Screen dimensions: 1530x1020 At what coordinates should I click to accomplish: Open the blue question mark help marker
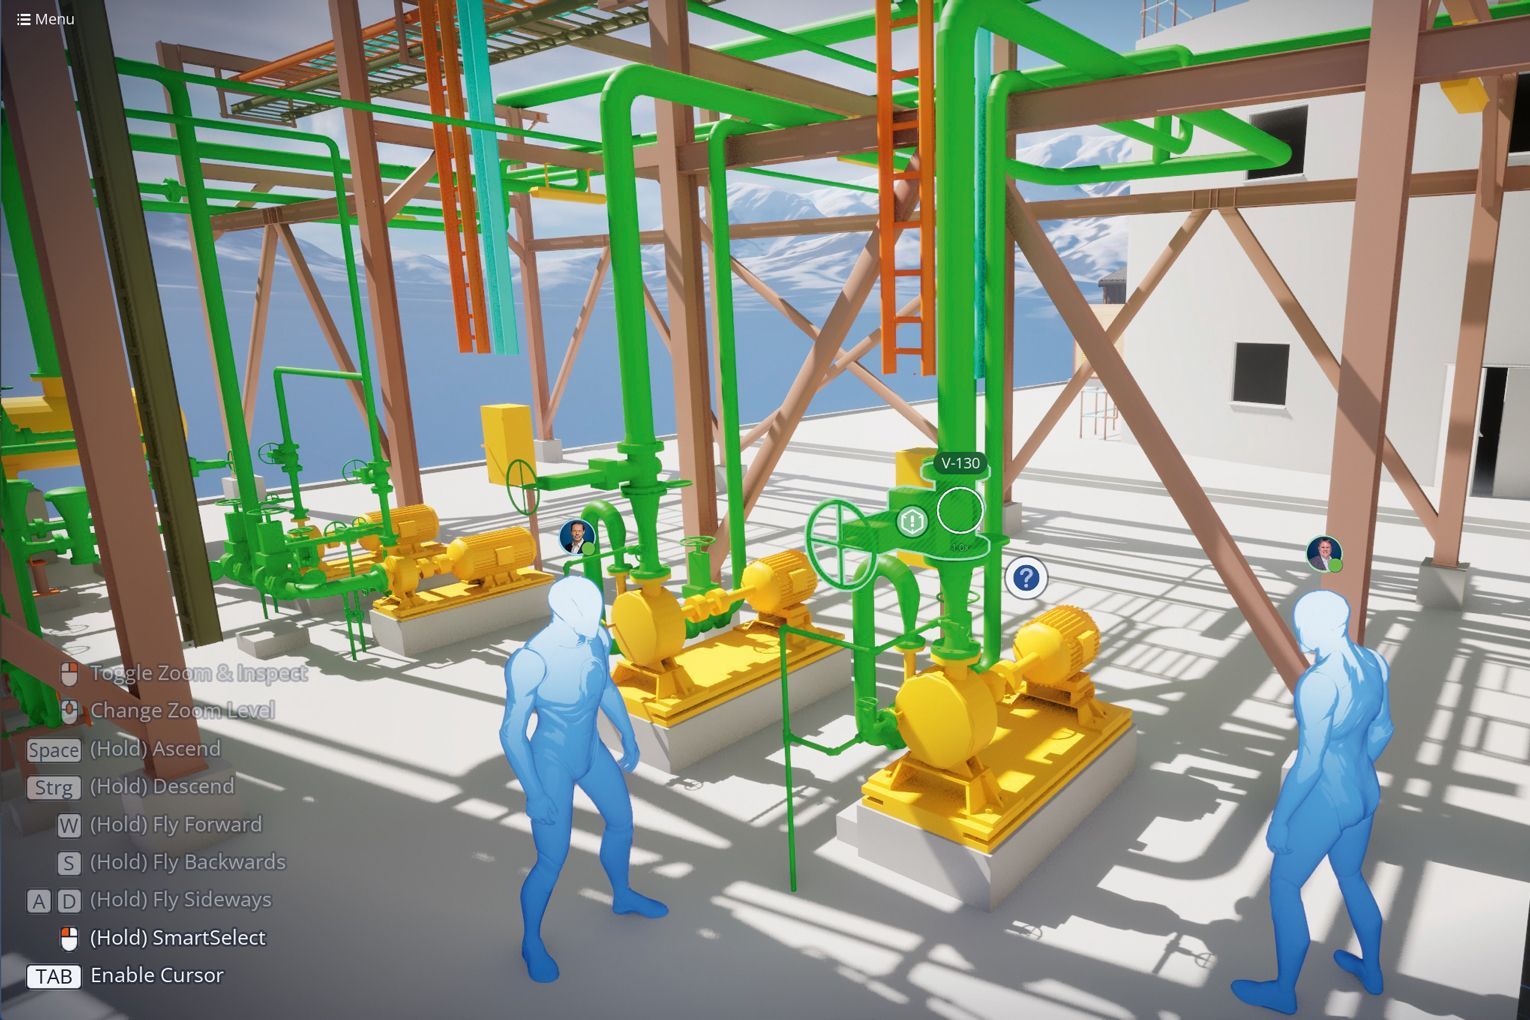[x=1025, y=577]
